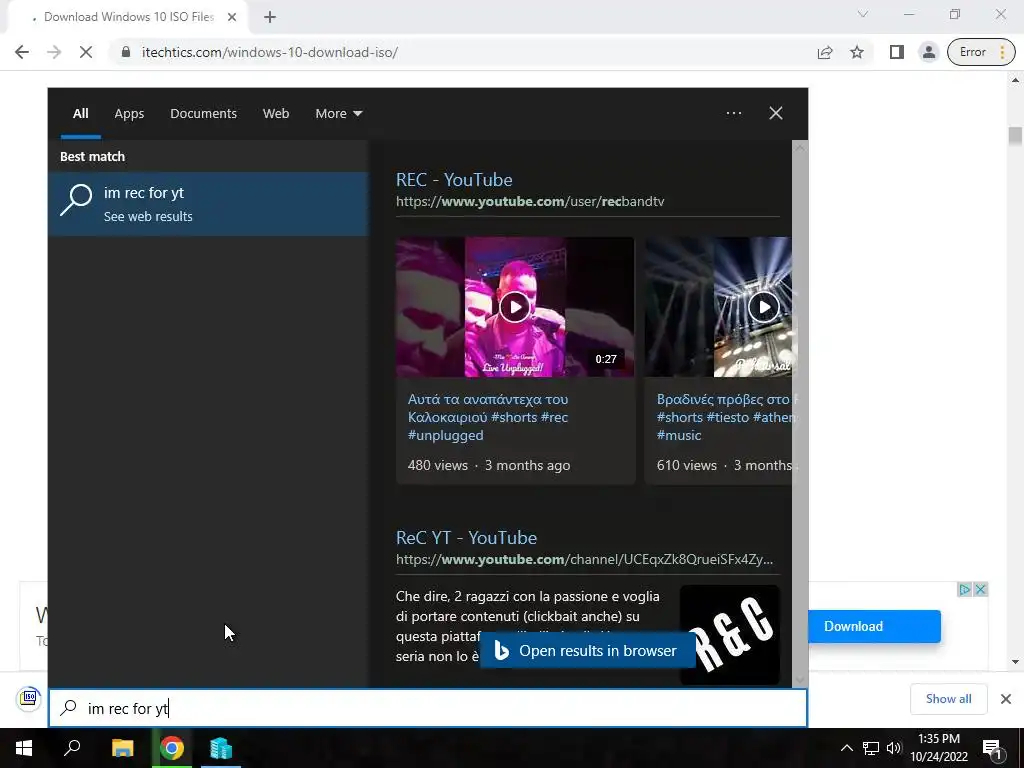
Task: Open the recbandtv YouTube URL
Action: 530,201
